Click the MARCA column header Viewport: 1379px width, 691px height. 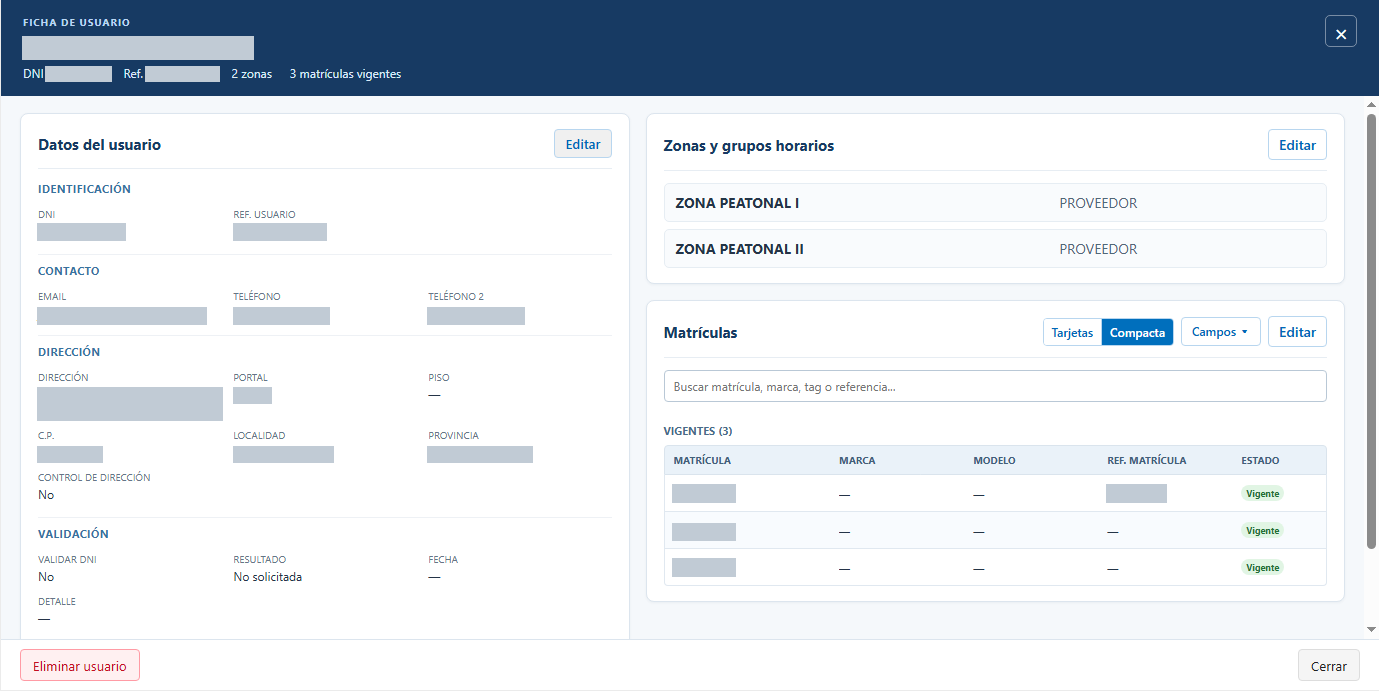click(857, 461)
